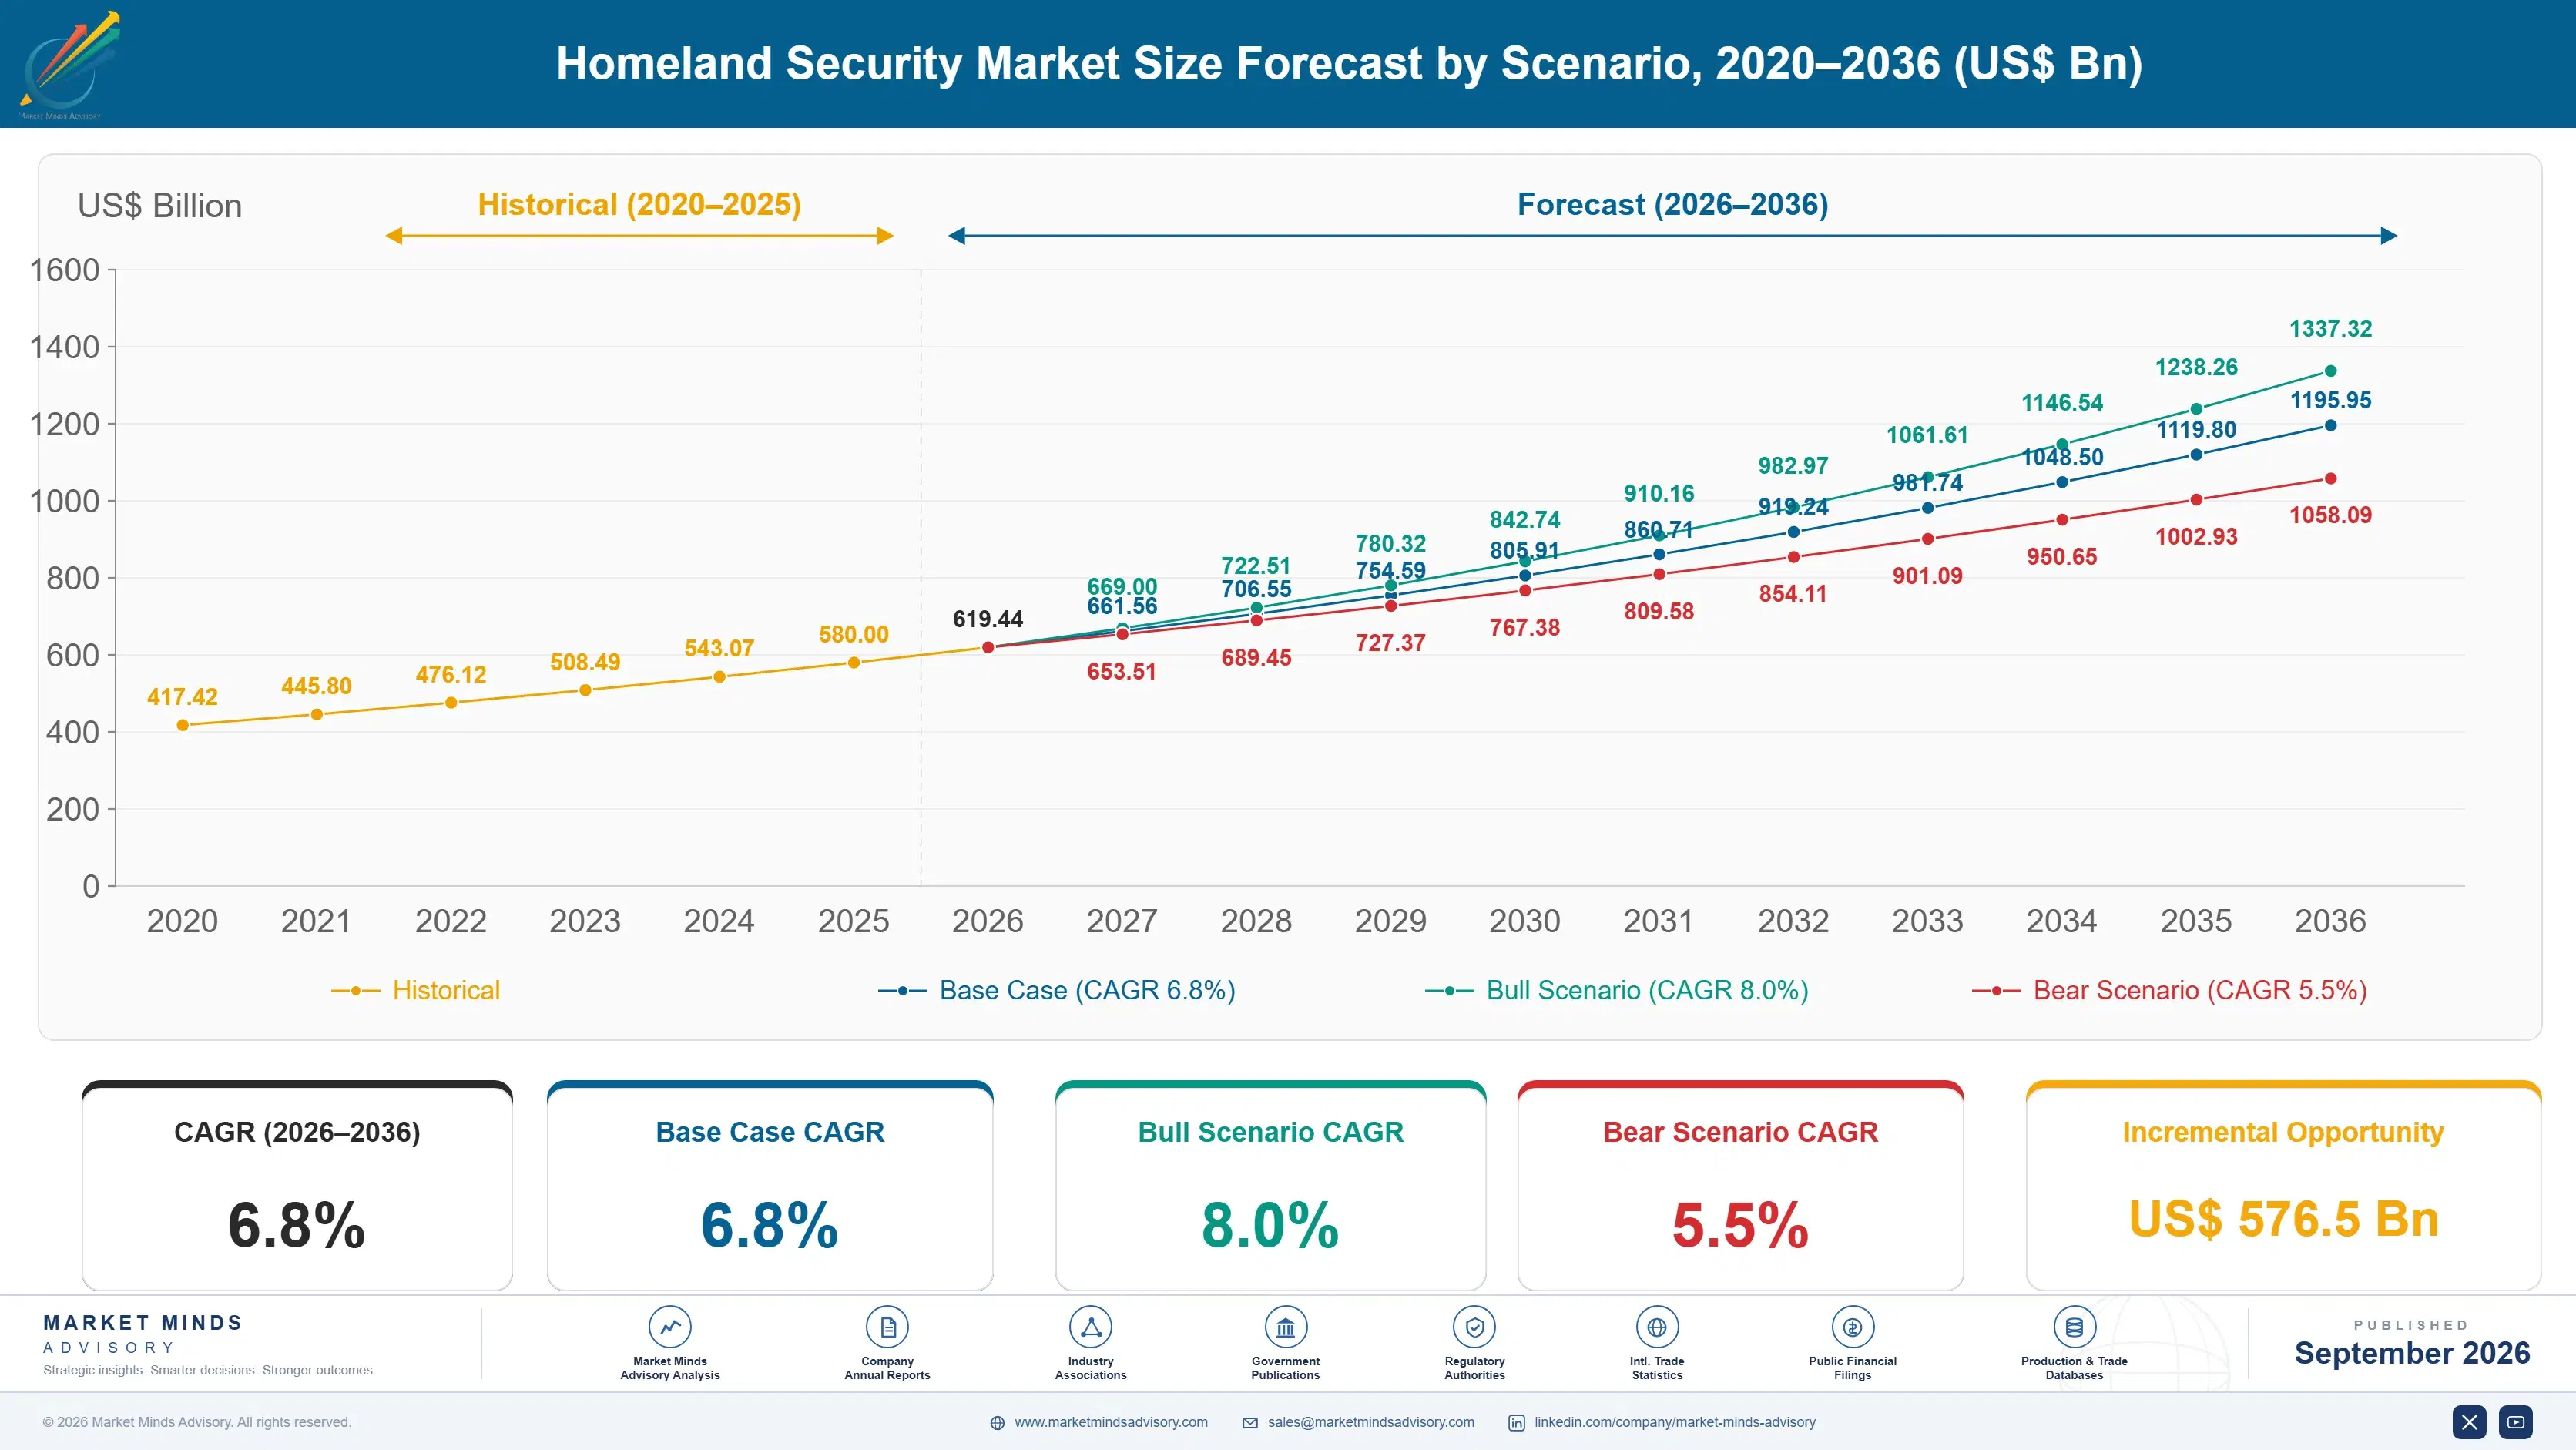Click the 2034 bull point 1146.54
Screen dimensions: 2576x1450
pos(2062,444)
